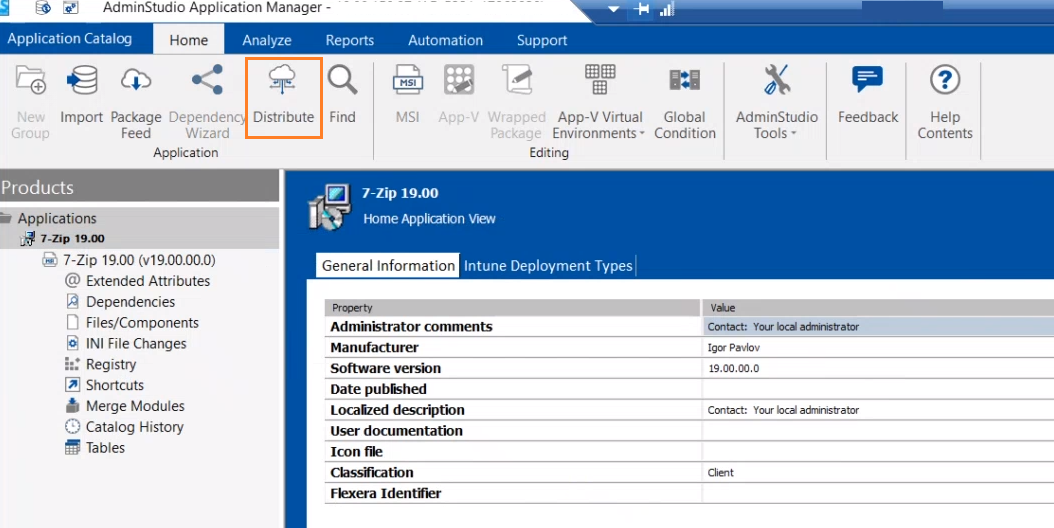Click the signal bars icon in title bar
This screenshot has height=528, width=1054.
[x=667, y=10]
